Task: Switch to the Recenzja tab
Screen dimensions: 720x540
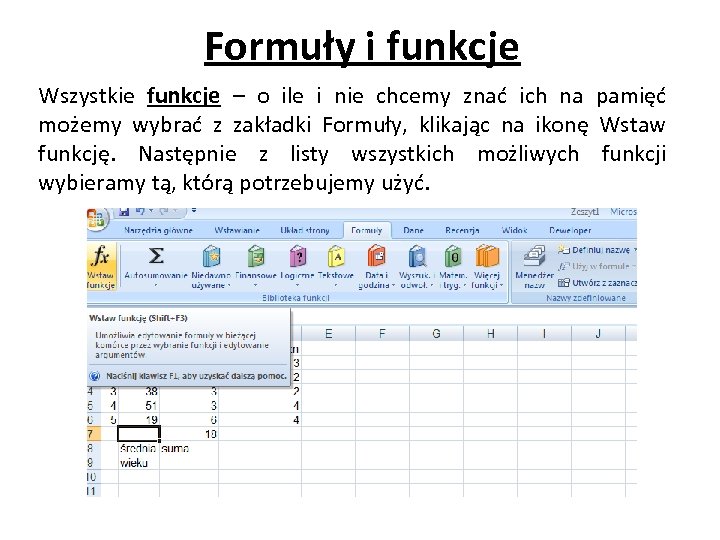Action: coord(462,231)
